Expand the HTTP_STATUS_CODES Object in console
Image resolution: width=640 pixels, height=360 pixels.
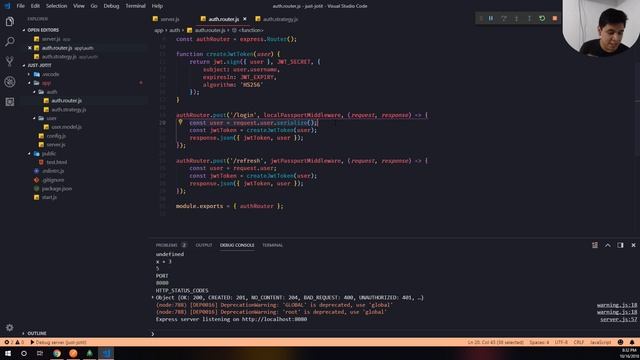click(153, 298)
